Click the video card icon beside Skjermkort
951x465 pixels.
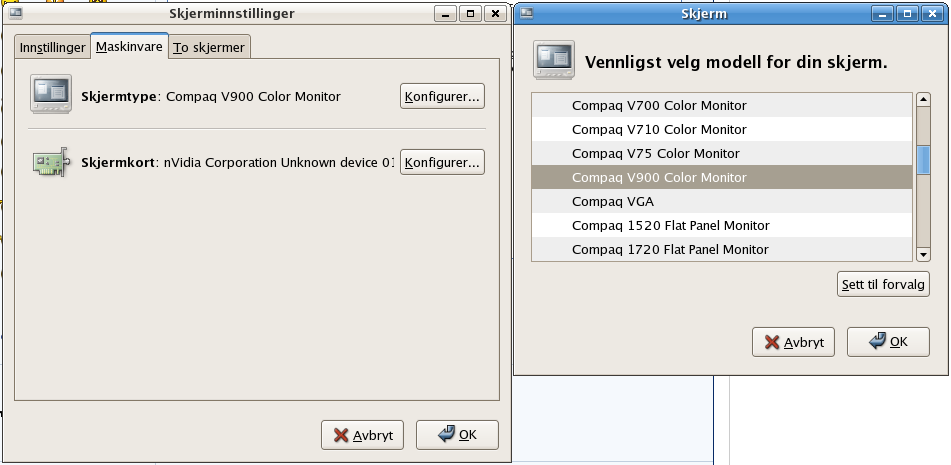click(51, 162)
